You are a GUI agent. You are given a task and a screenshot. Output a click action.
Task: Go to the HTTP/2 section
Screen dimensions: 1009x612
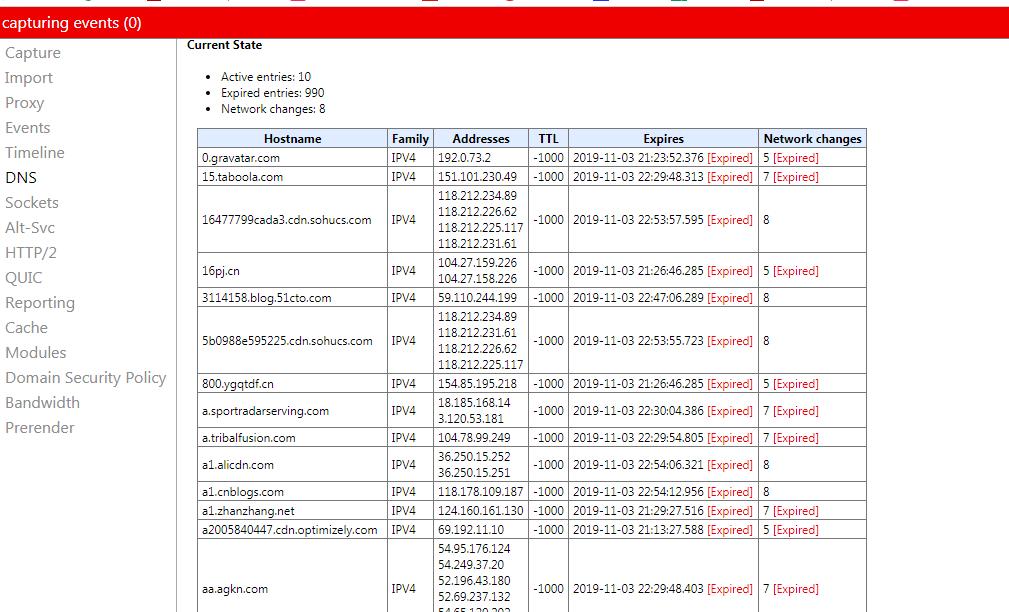click(30, 253)
